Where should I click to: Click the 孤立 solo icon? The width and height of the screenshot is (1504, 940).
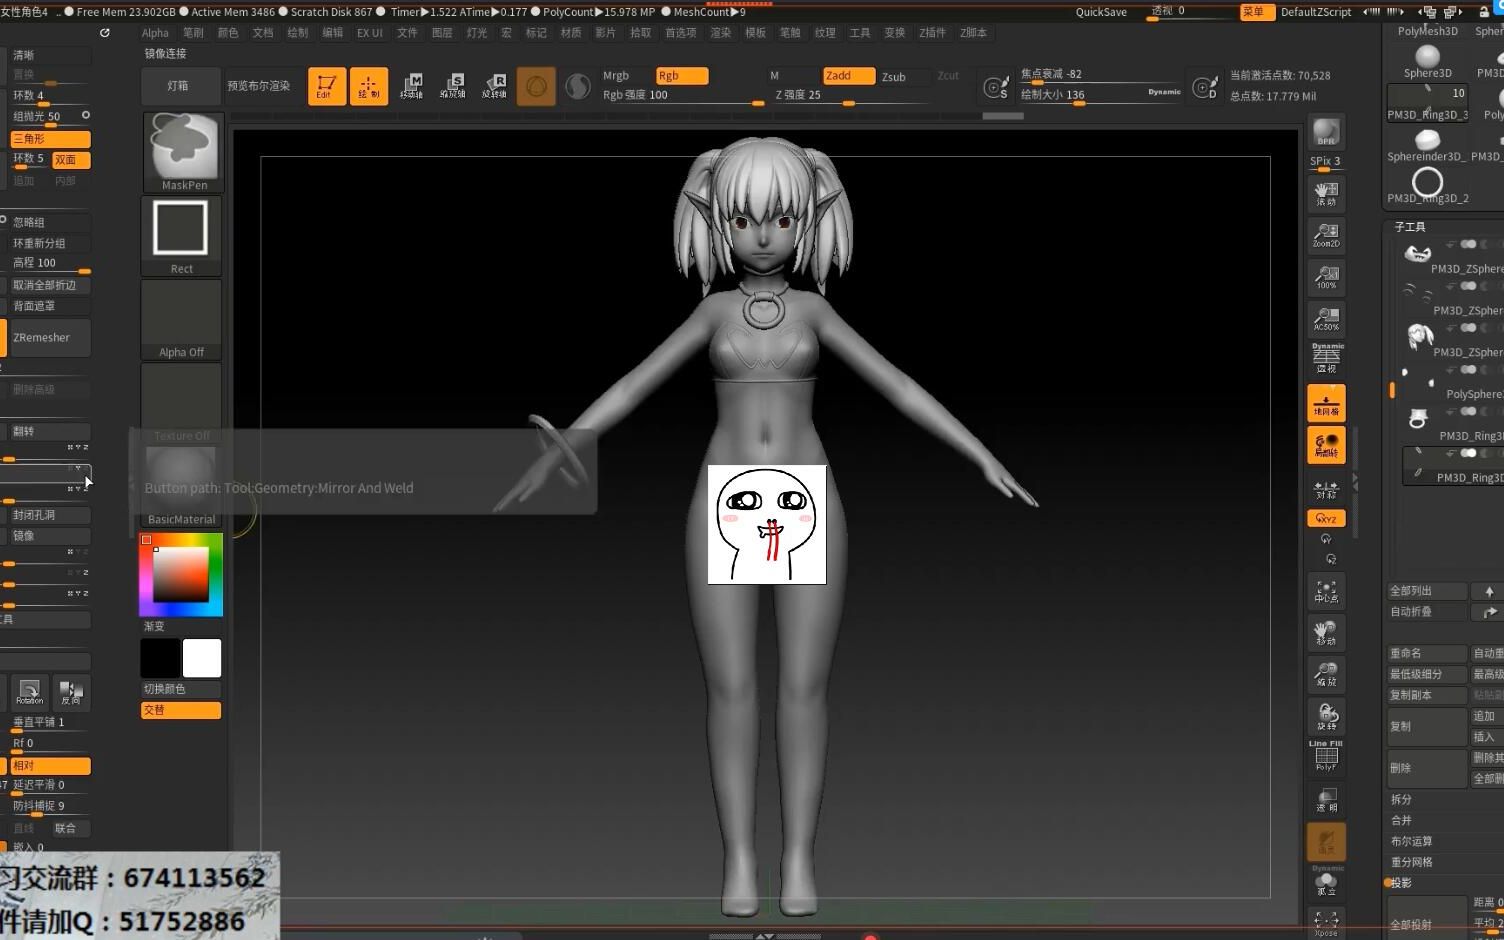[x=1326, y=882]
